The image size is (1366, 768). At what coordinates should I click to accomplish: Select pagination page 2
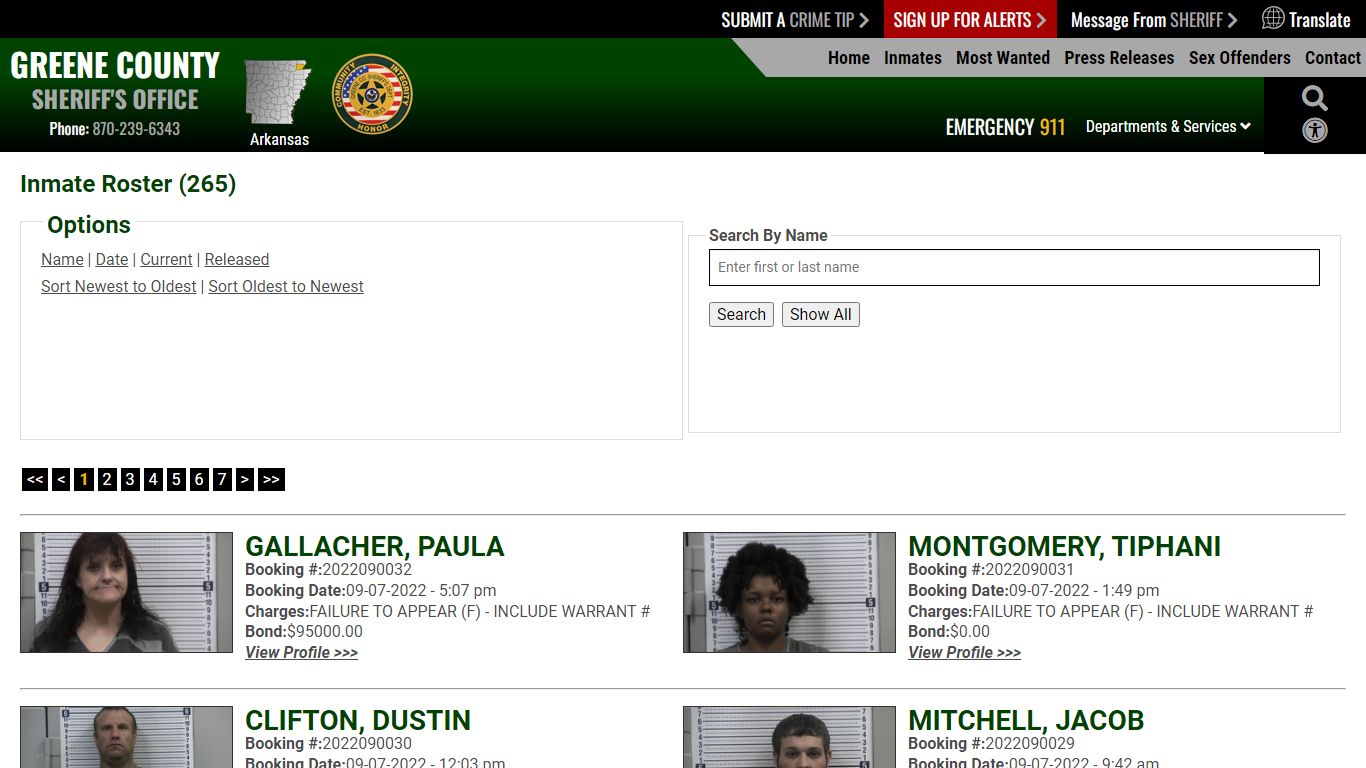coord(107,479)
